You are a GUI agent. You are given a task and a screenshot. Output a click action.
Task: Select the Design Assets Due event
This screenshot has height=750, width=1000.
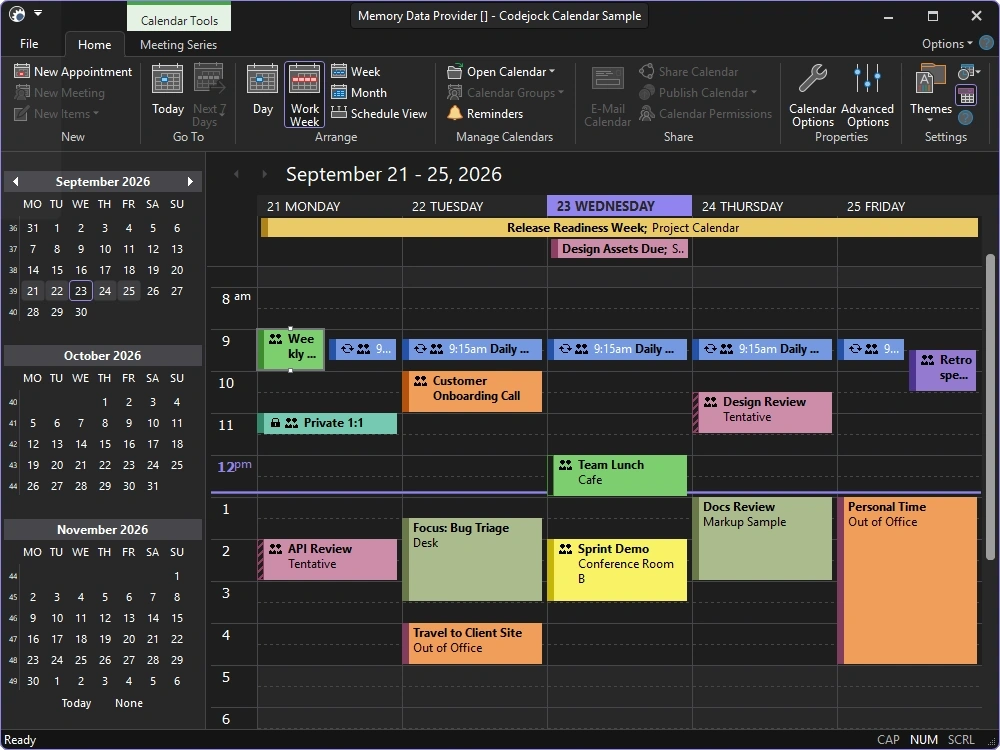click(619, 249)
